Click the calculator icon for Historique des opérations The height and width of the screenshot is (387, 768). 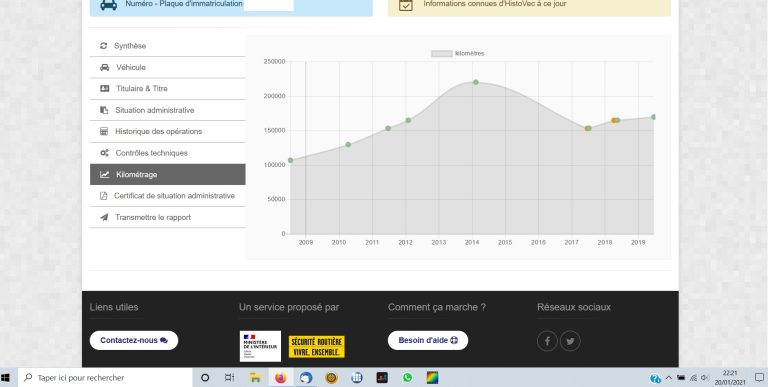[104, 131]
